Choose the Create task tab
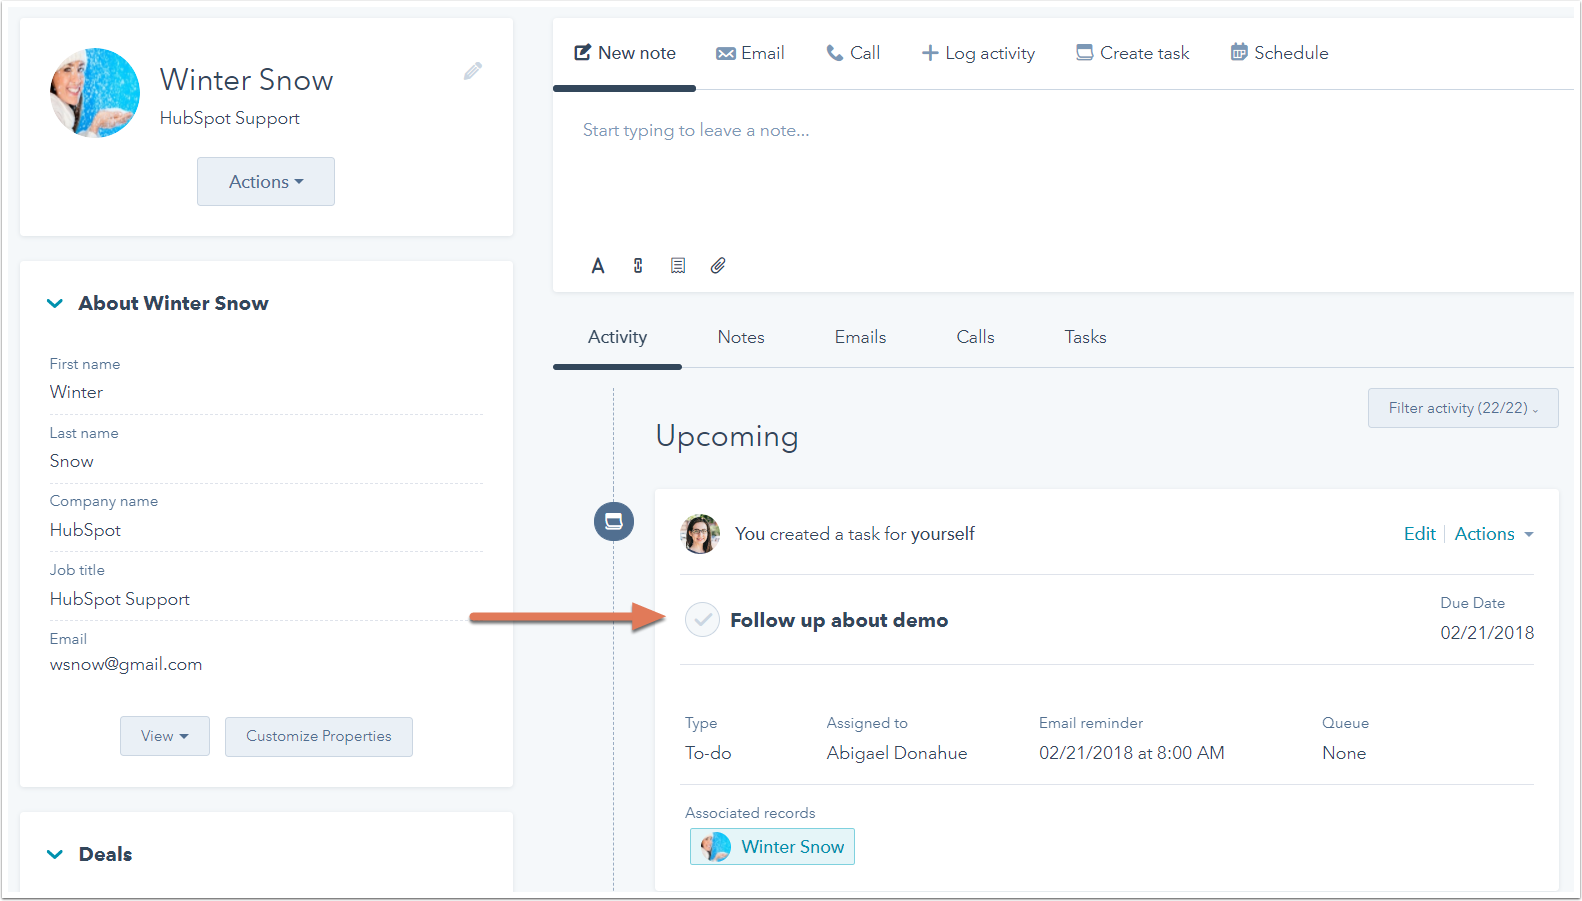The height and width of the screenshot is (901, 1582). pyautogui.click(x=1133, y=53)
